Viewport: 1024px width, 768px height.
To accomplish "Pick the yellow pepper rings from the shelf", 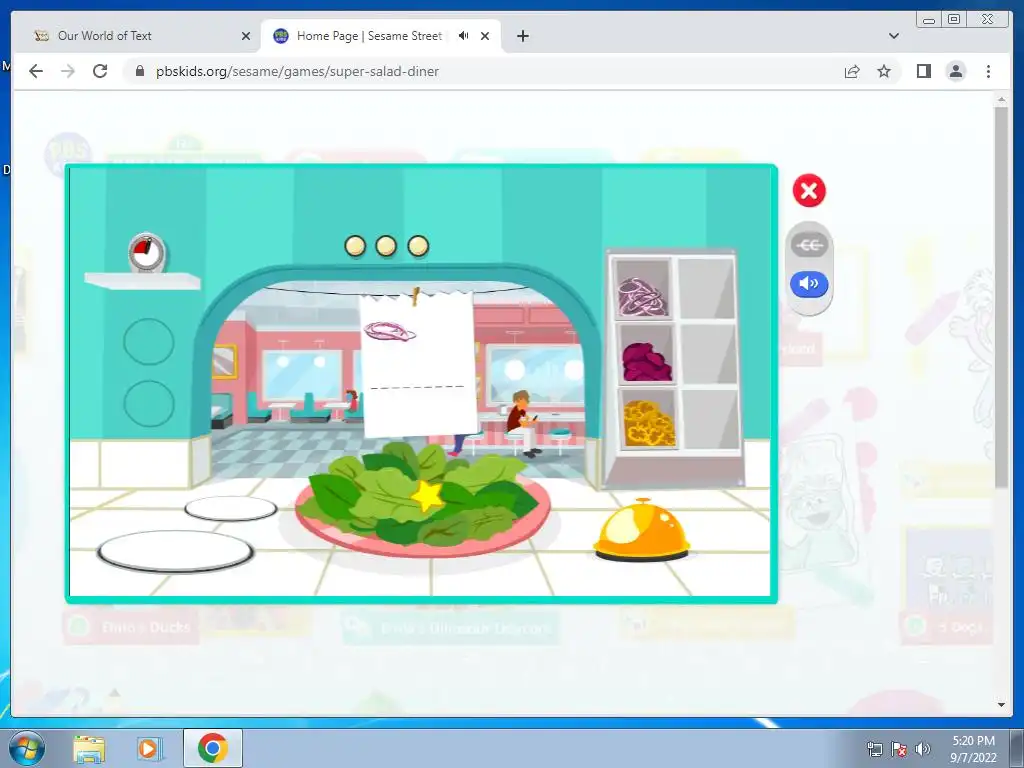I will pos(648,424).
